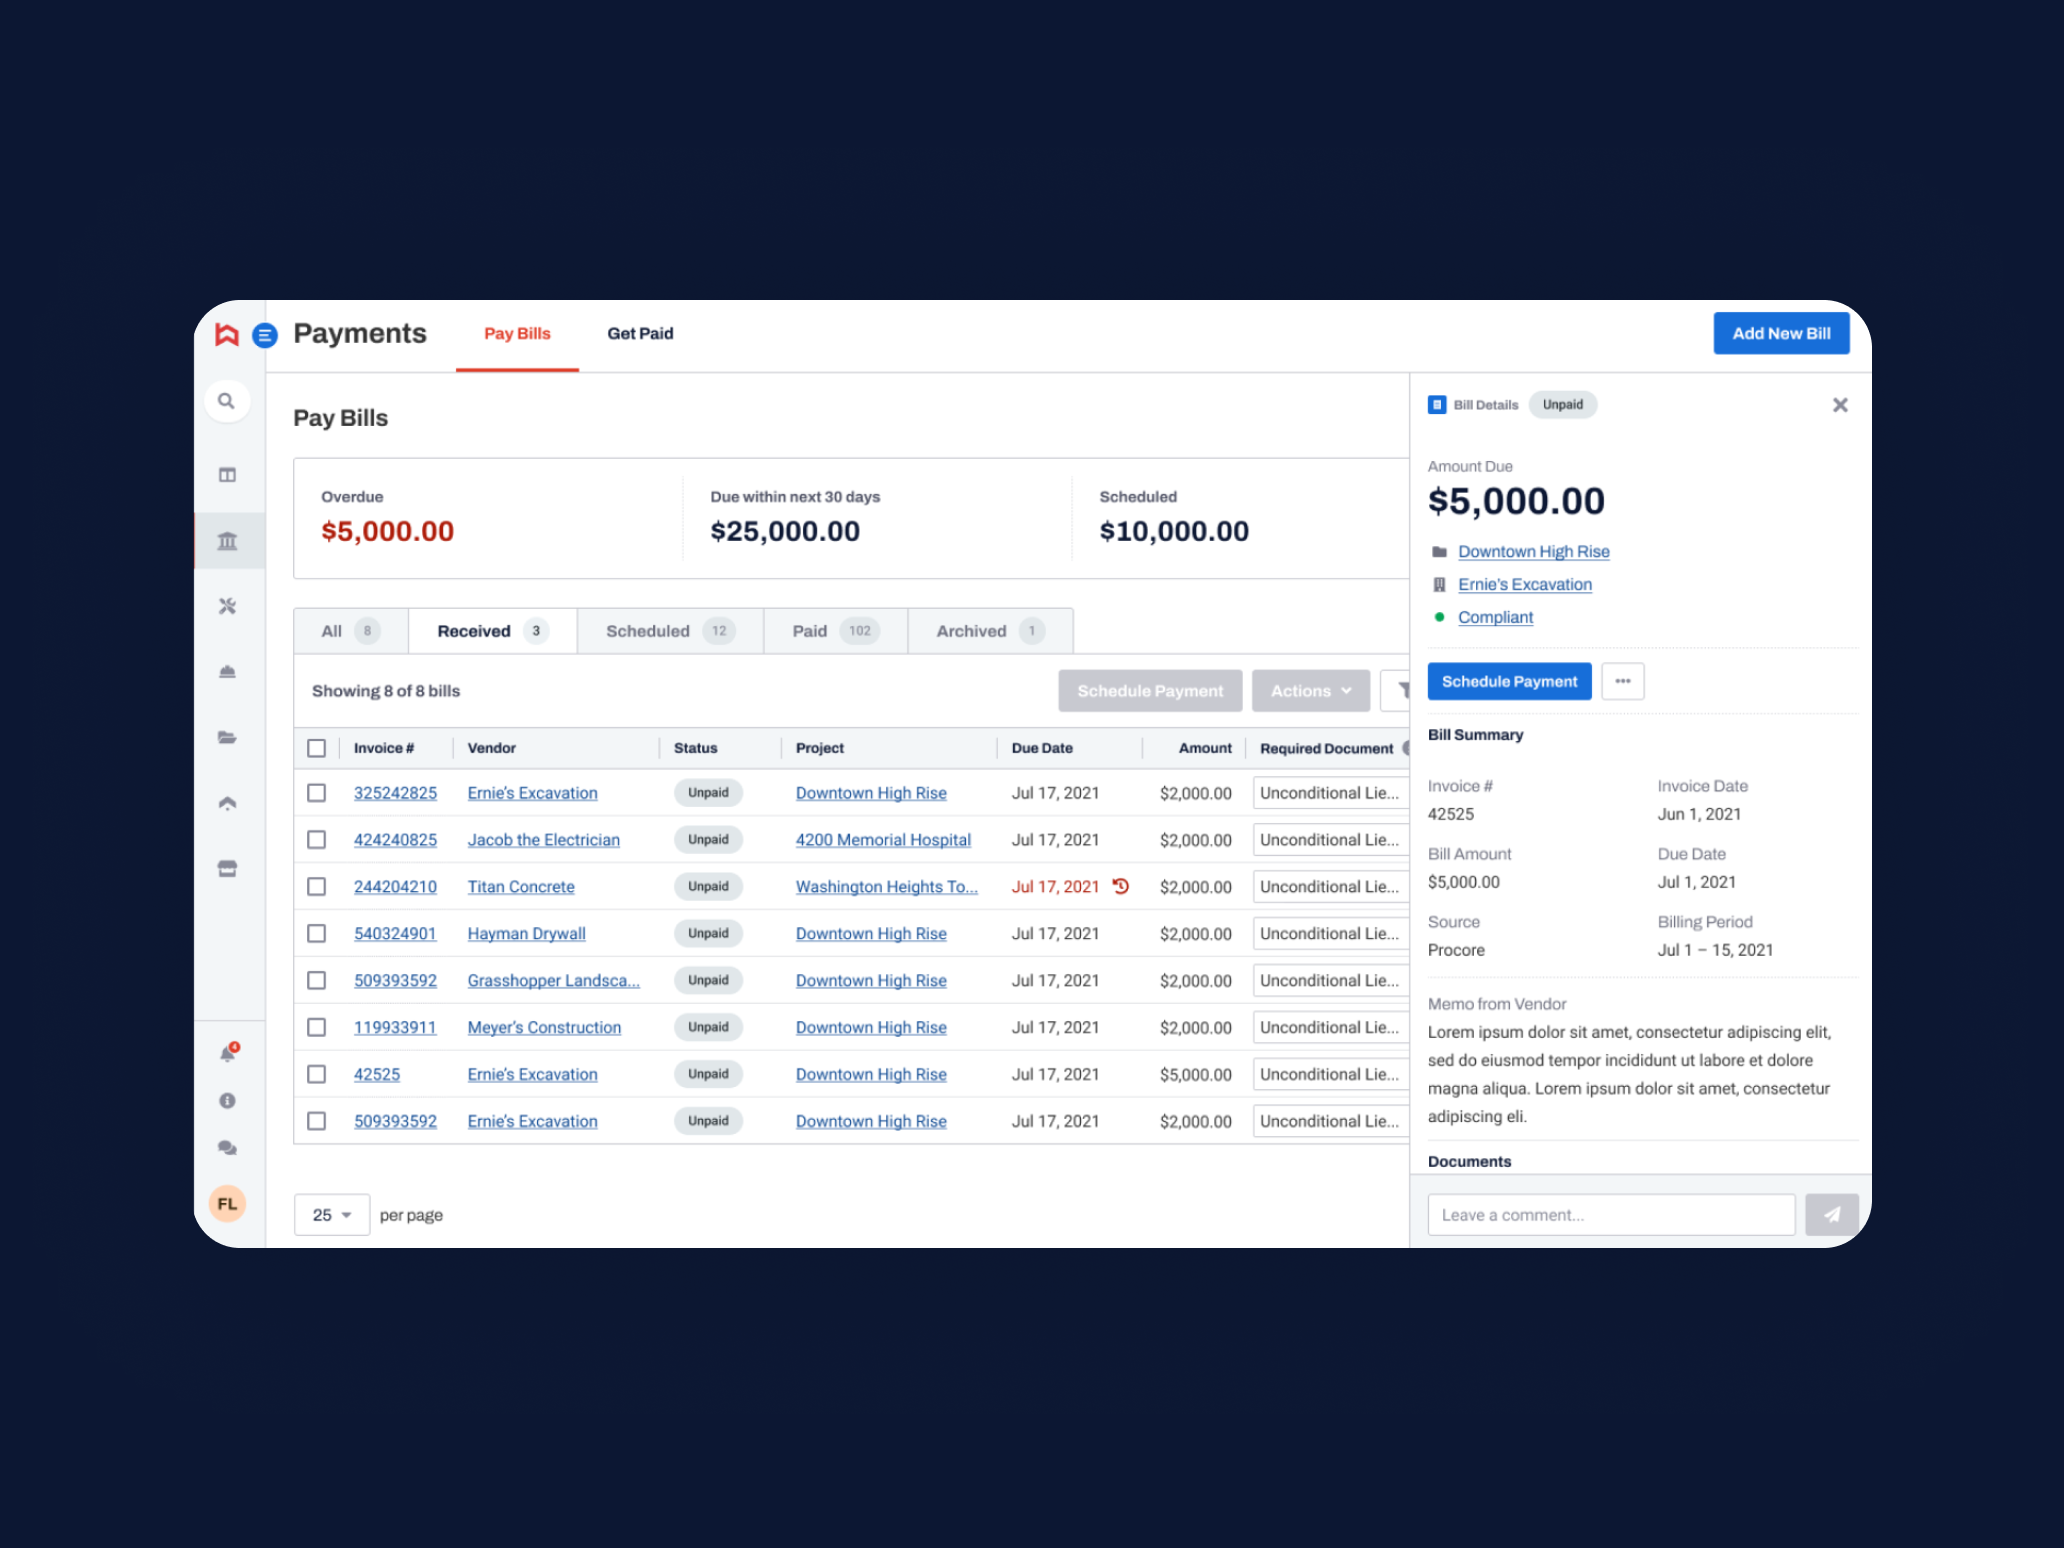Screen dimensions: 2064x1548
Task: Click the FL user avatar
Action: [x=228, y=1203]
